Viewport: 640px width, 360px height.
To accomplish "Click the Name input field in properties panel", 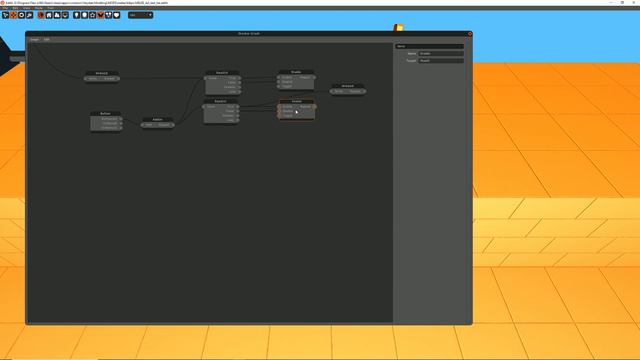I will point(441,53).
